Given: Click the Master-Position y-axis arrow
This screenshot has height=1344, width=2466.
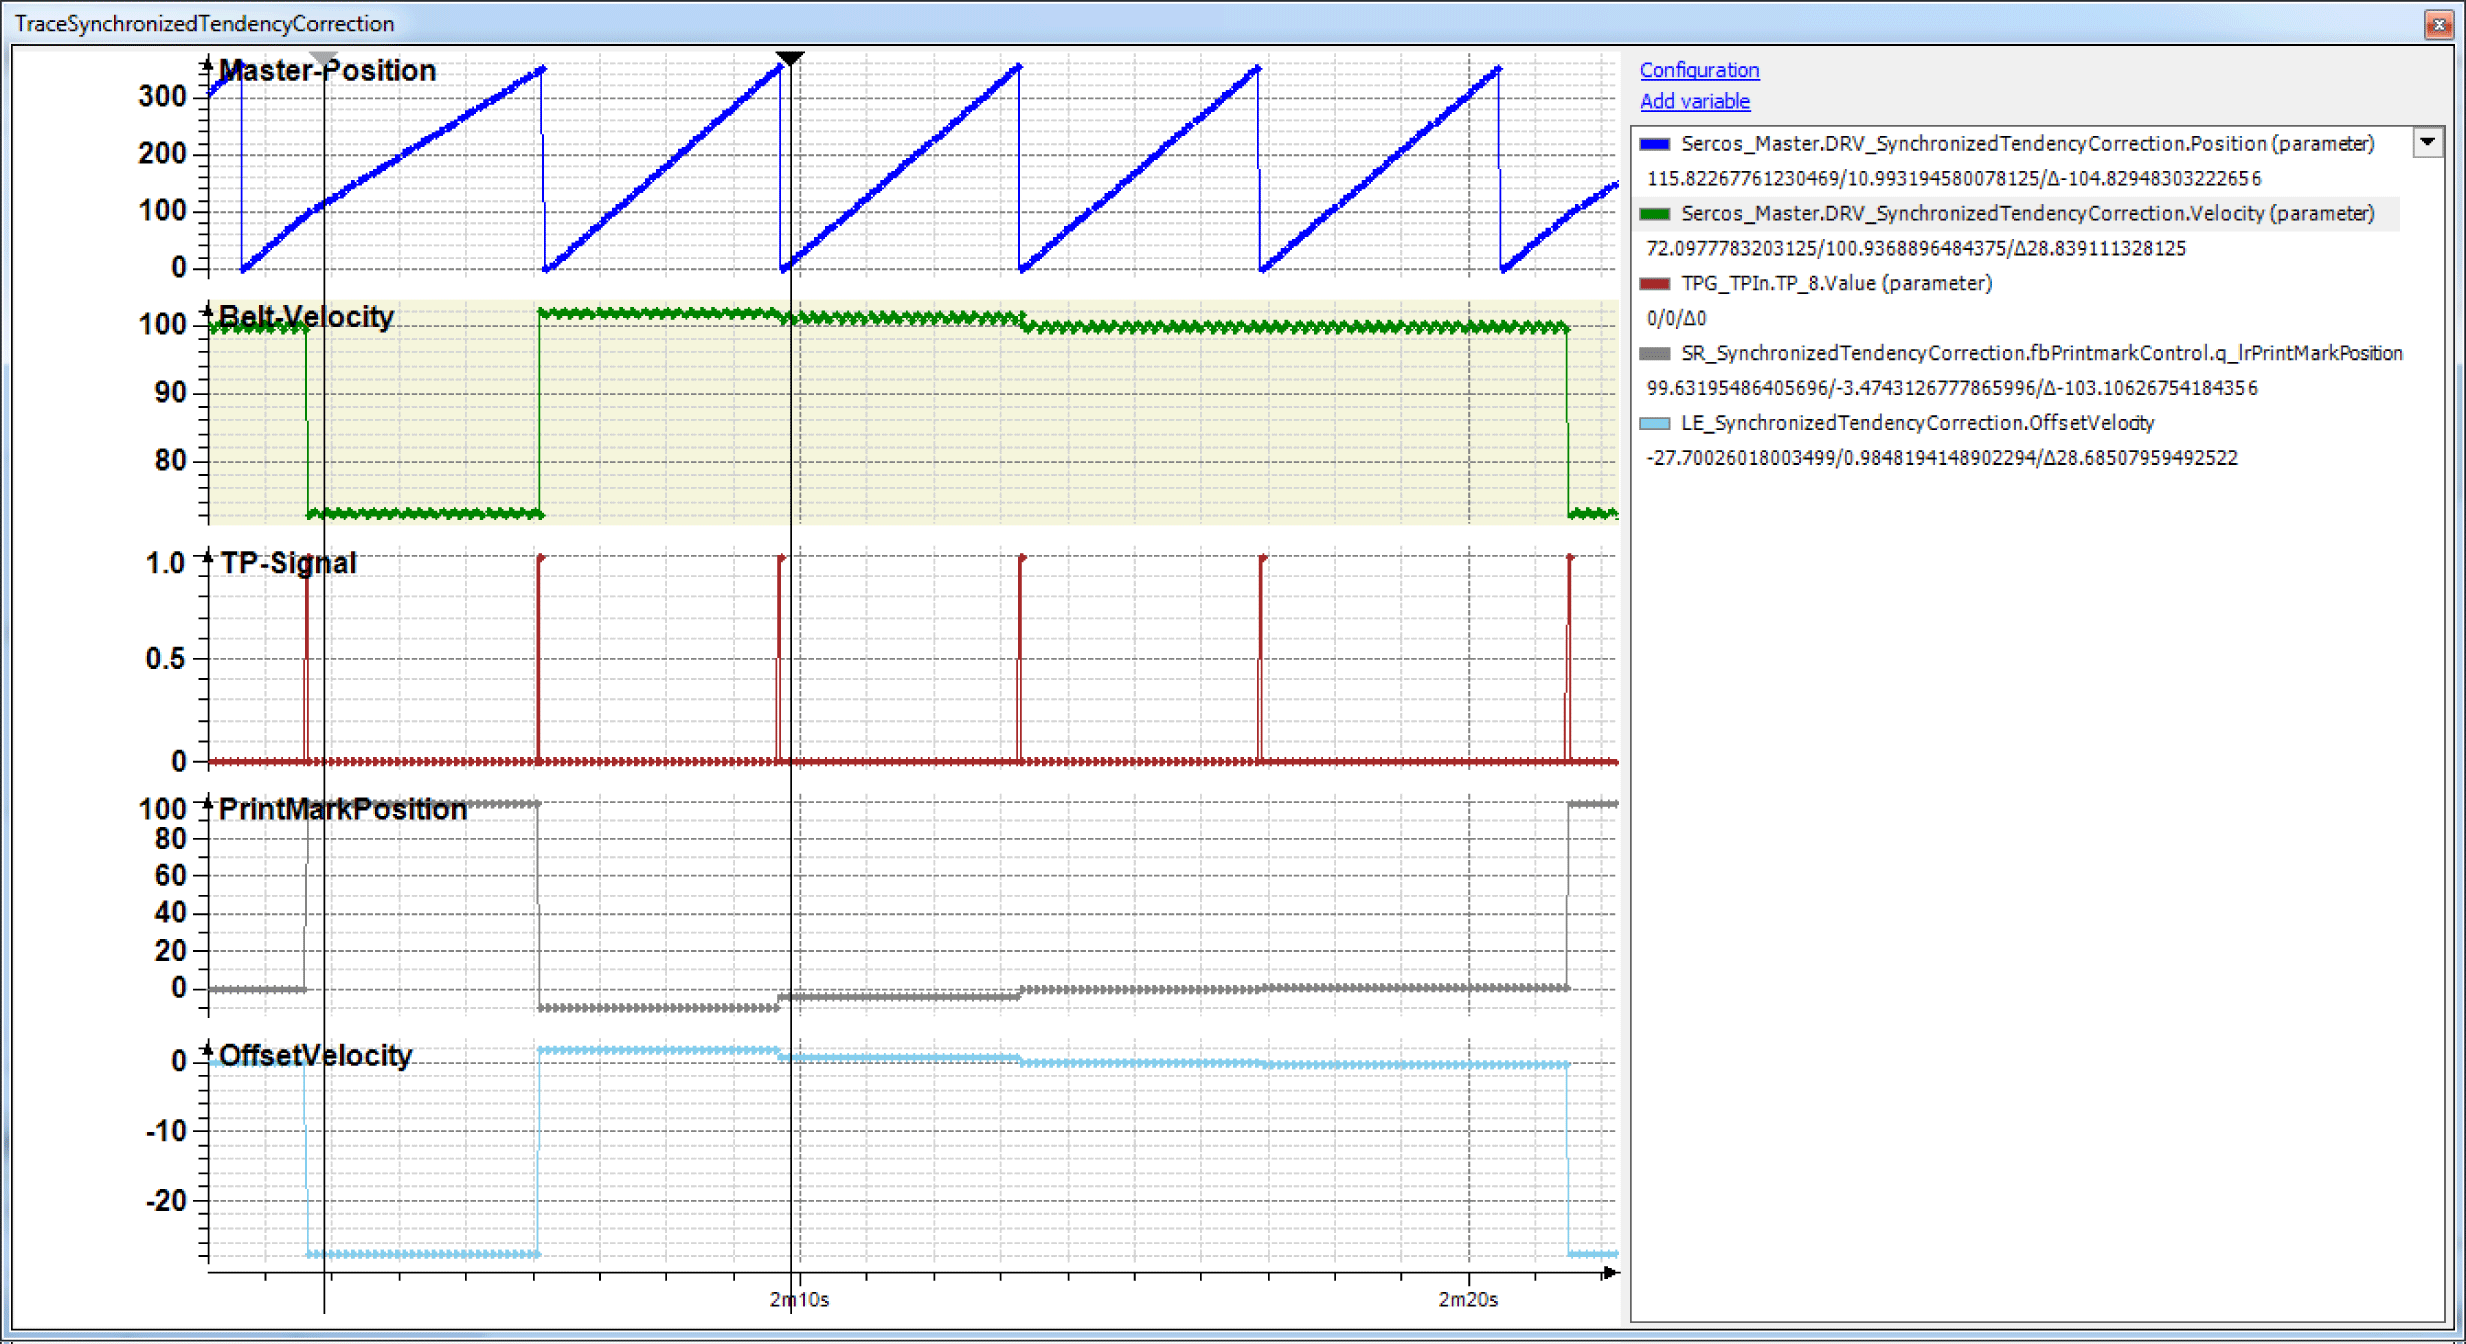Looking at the screenshot, I should [x=207, y=64].
